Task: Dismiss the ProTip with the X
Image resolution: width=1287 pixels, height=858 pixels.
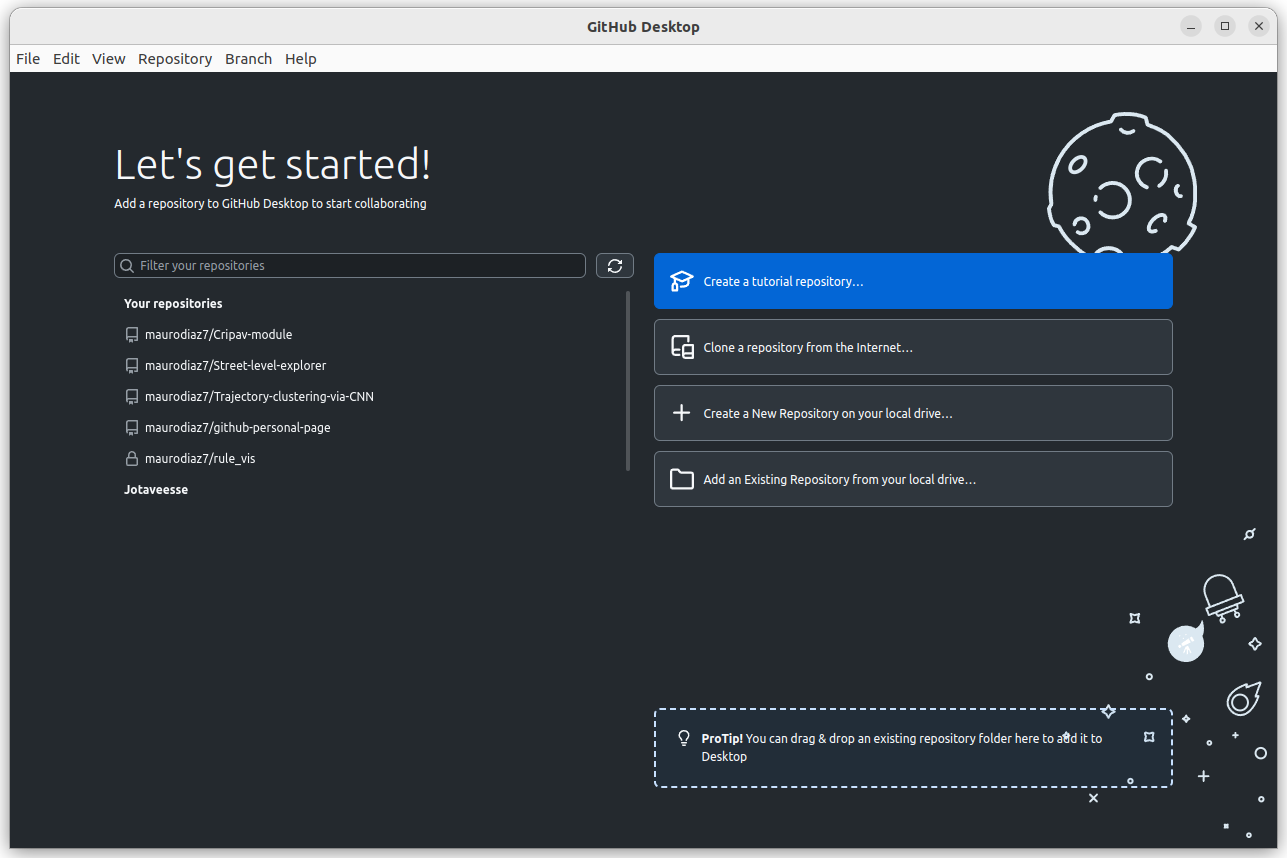Action: [x=1092, y=798]
